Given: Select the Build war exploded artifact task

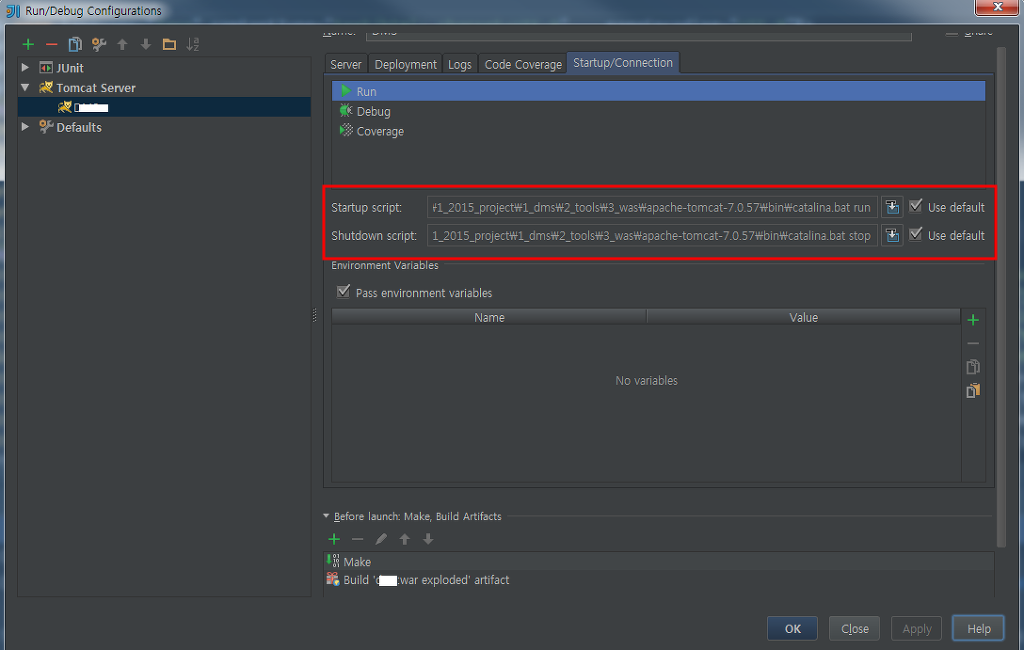Looking at the screenshot, I should (x=658, y=580).
